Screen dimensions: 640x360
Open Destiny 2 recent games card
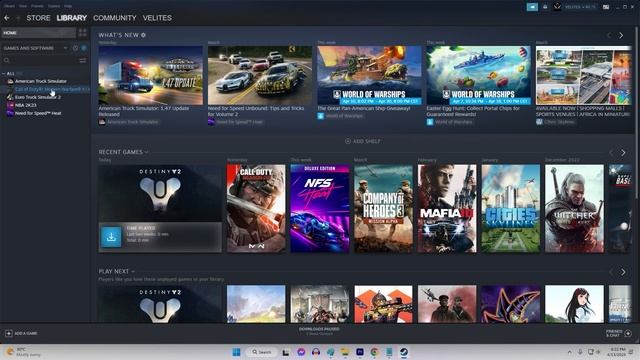tap(160, 208)
